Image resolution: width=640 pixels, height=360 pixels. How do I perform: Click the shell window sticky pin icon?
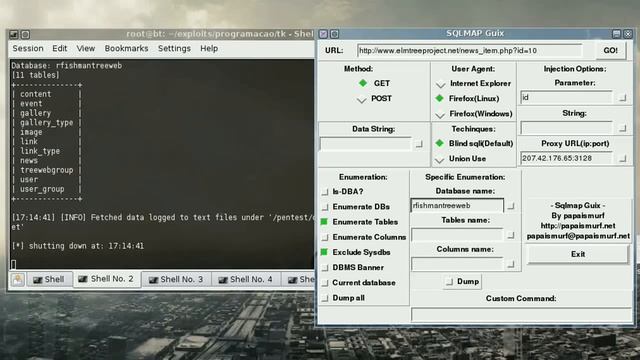[25, 34]
